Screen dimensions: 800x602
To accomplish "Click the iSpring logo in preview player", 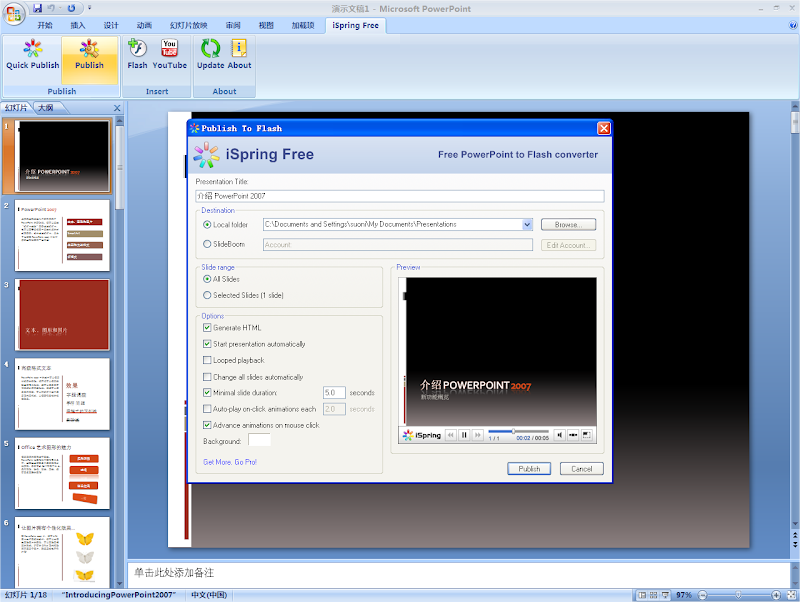I will point(421,435).
